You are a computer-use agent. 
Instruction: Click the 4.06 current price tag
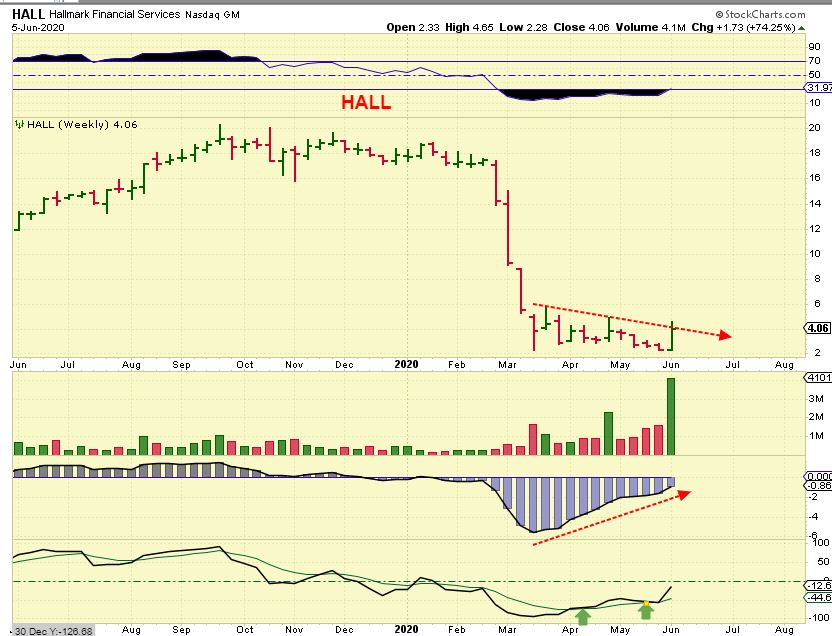pyautogui.click(x=818, y=328)
